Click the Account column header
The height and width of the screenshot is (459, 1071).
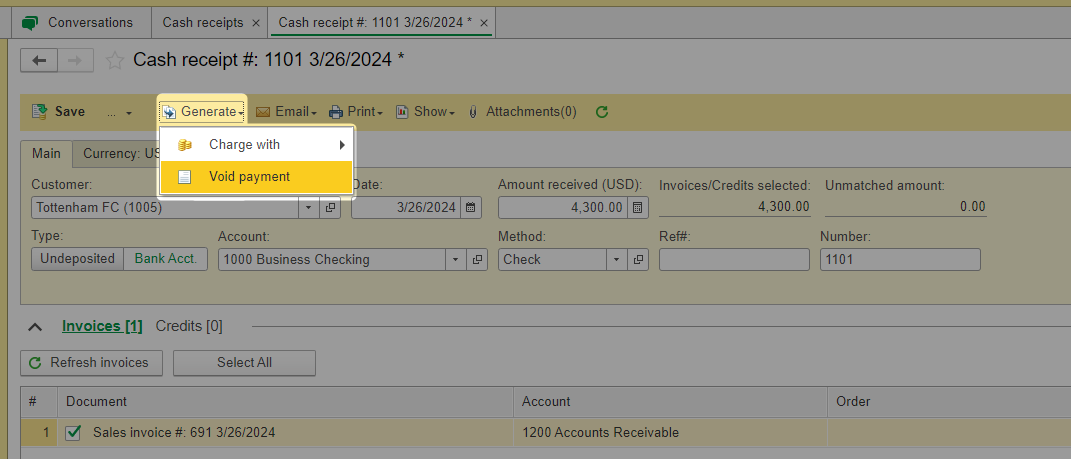671,402
